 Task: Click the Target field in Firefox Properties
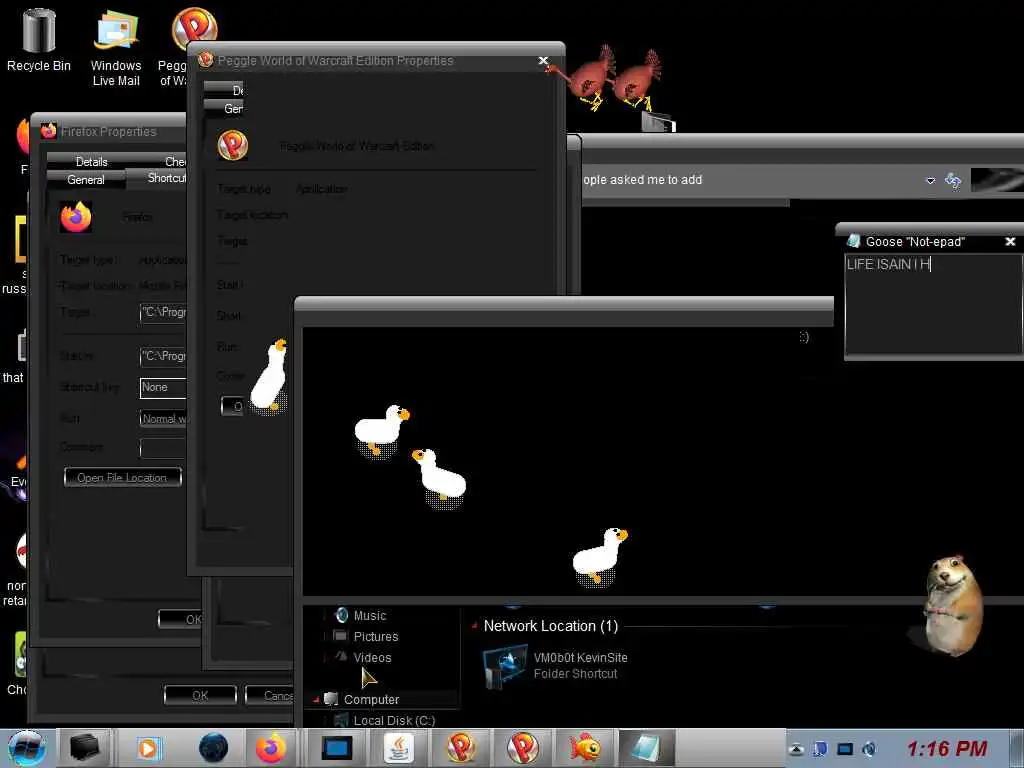(x=163, y=313)
